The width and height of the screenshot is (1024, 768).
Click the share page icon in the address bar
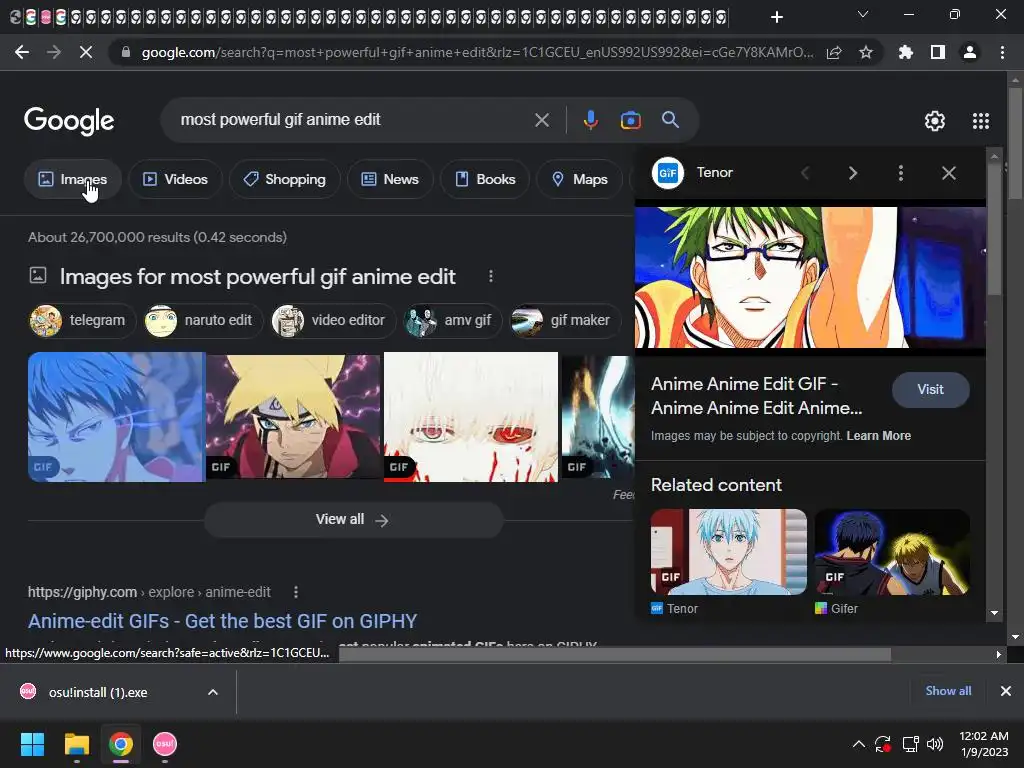[x=834, y=52]
